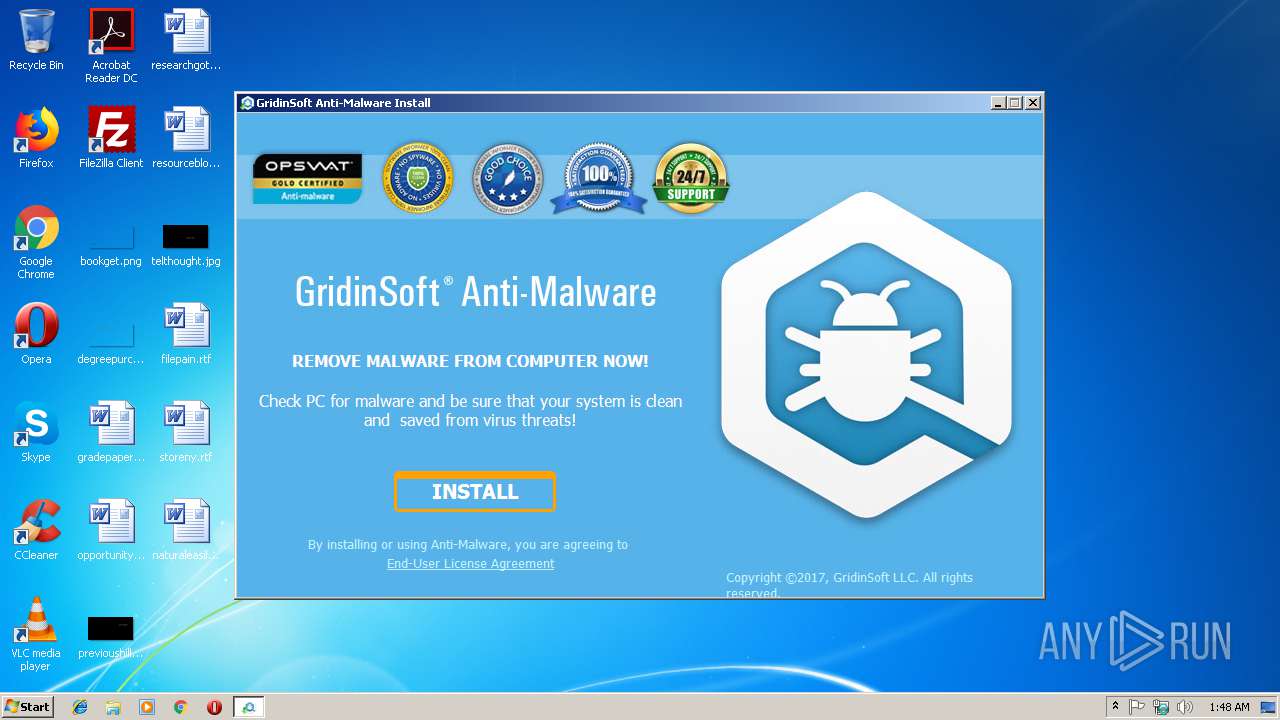Launch CCleaner from desktop
The height and width of the screenshot is (720, 1280).
point(36,530)
